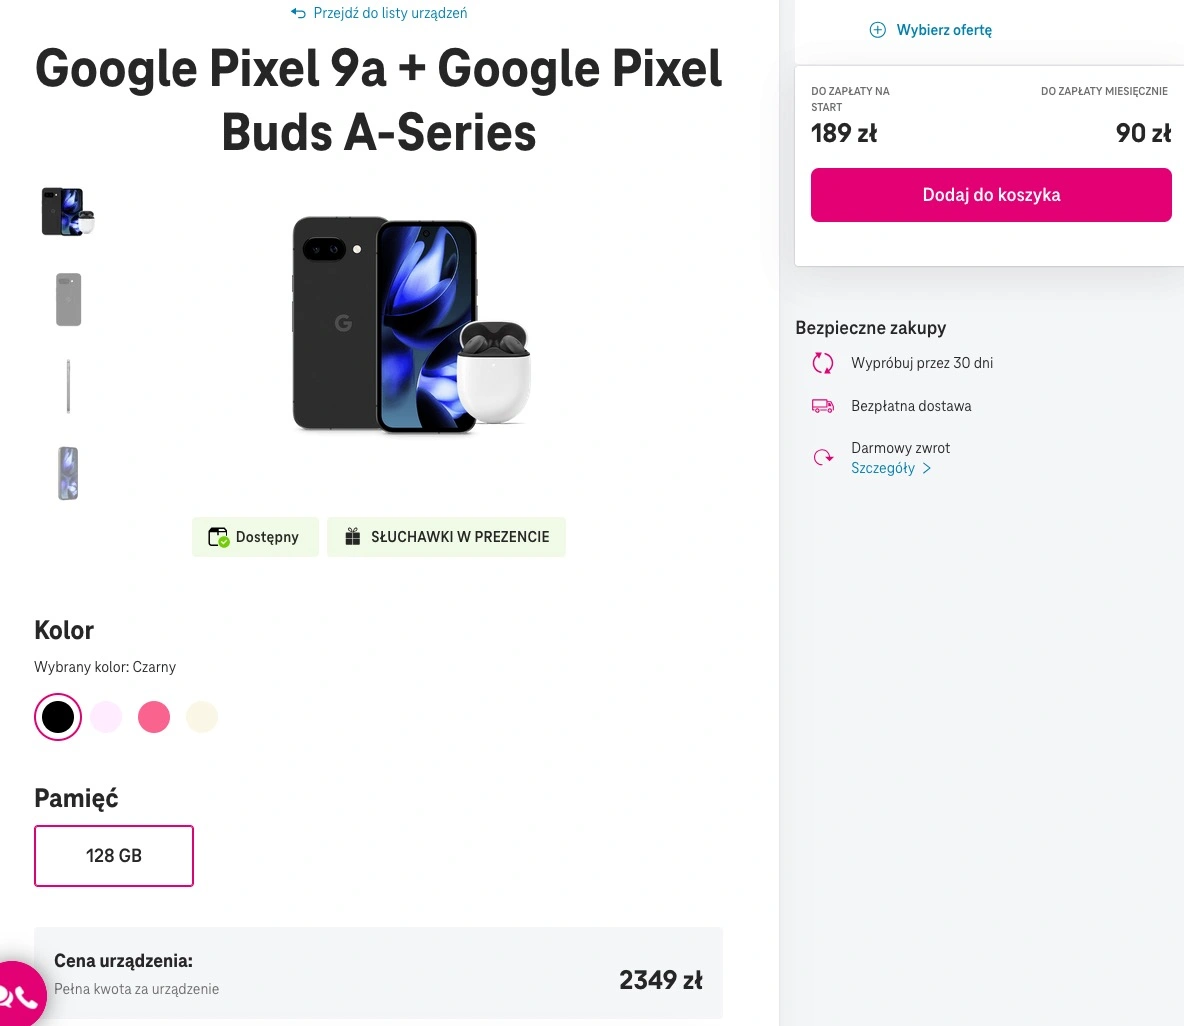Click the gift icon on headphones badge
The image size is (1184, 1026).
[353, 537]
